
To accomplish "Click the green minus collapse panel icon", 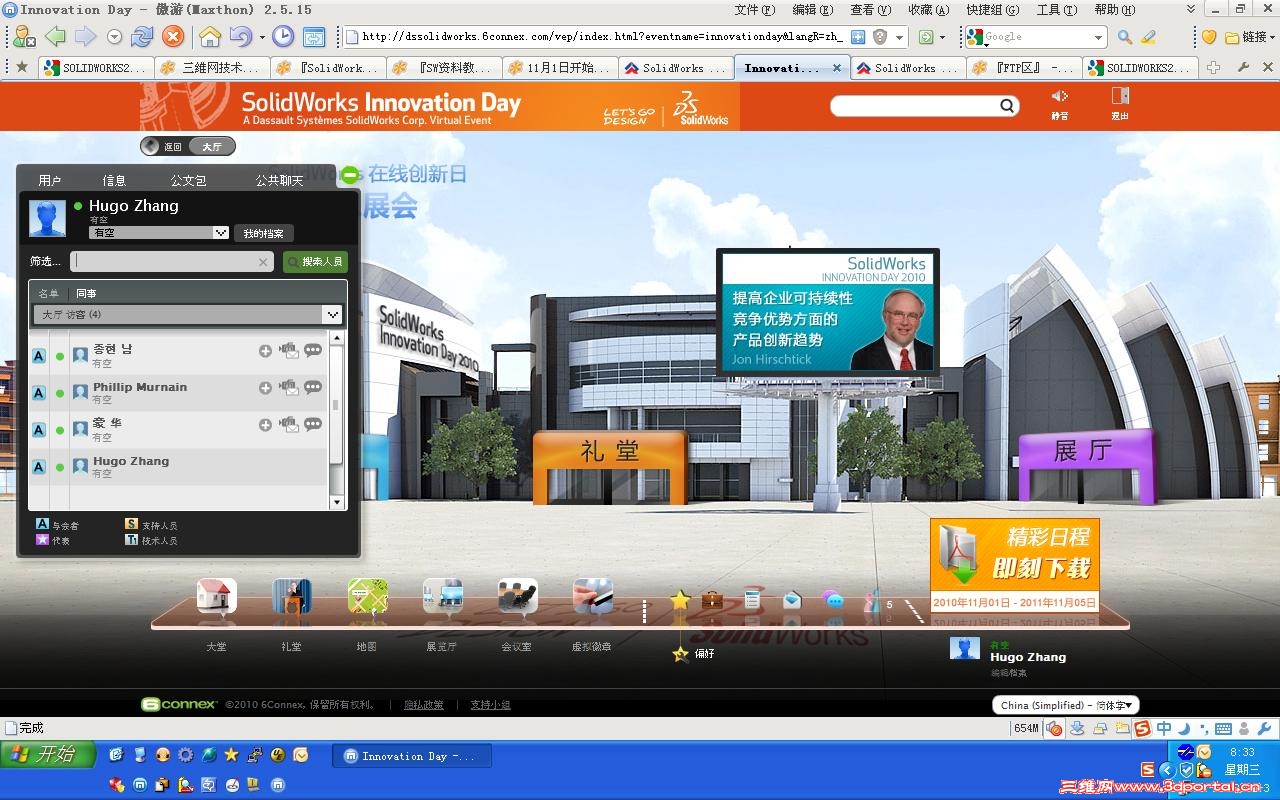I will click(x=350, y=176).
